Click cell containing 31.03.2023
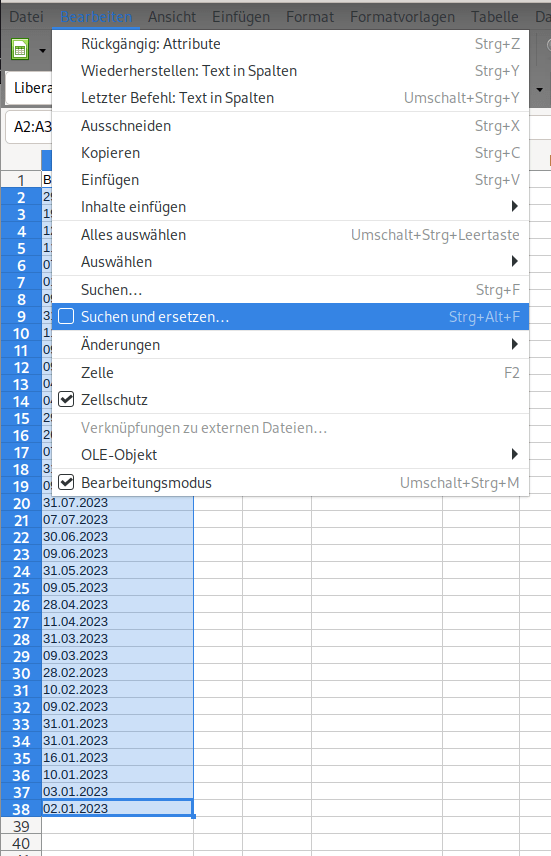551x856 pixels. coord(117,638)
